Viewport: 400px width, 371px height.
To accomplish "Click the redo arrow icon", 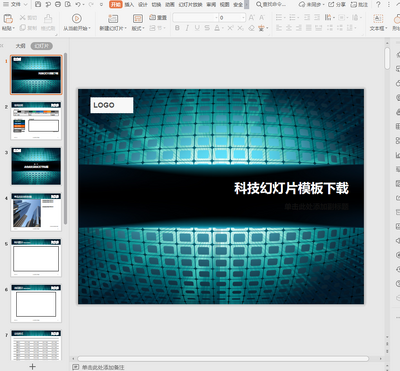I will [x=91, y=4].
